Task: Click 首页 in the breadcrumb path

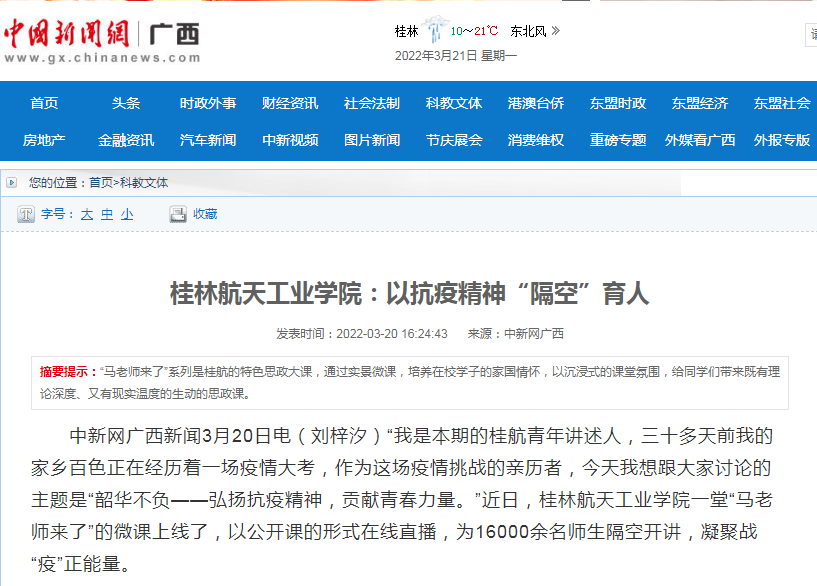Action: pyautogui.click(x=100, y=183)
